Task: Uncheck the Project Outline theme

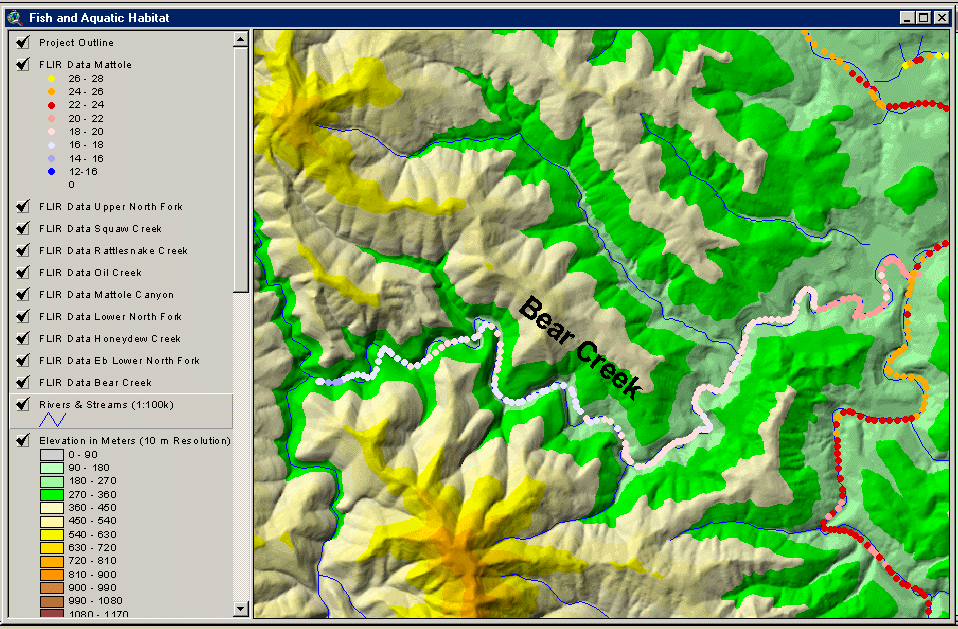Action: tap(23, 42)
